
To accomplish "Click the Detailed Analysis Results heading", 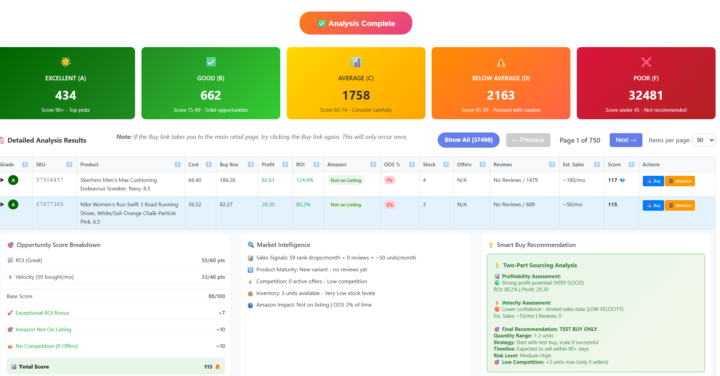I will (x=46, y=140).
